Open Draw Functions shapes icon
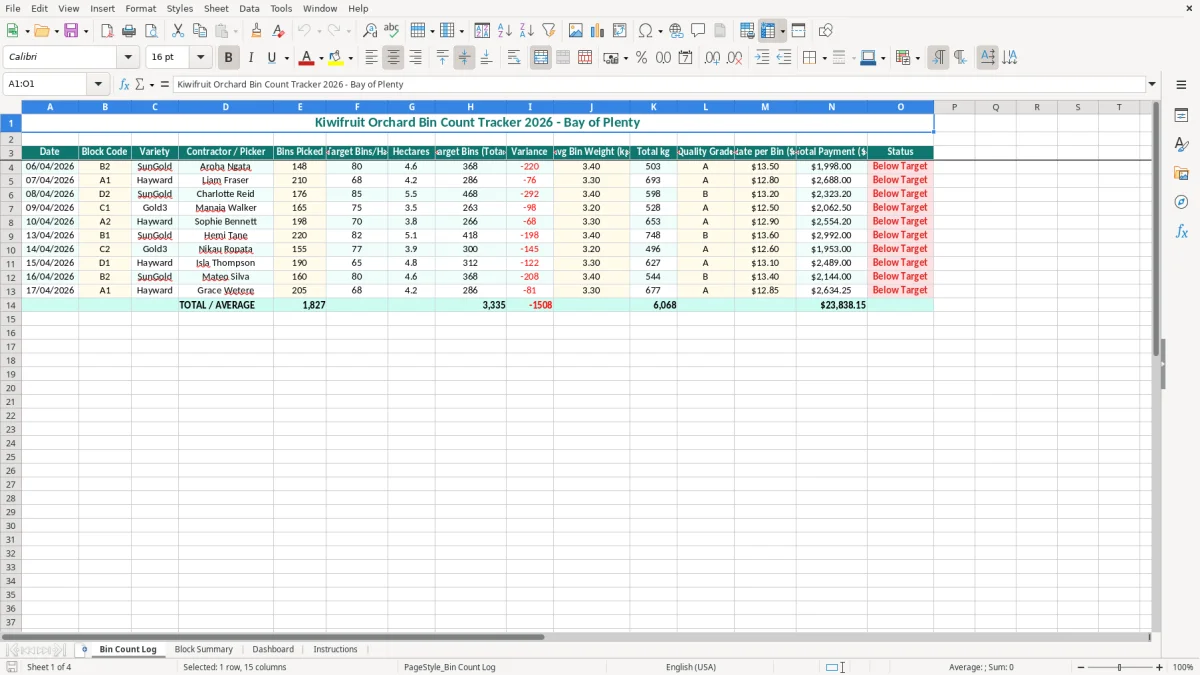 pos(826,31)
